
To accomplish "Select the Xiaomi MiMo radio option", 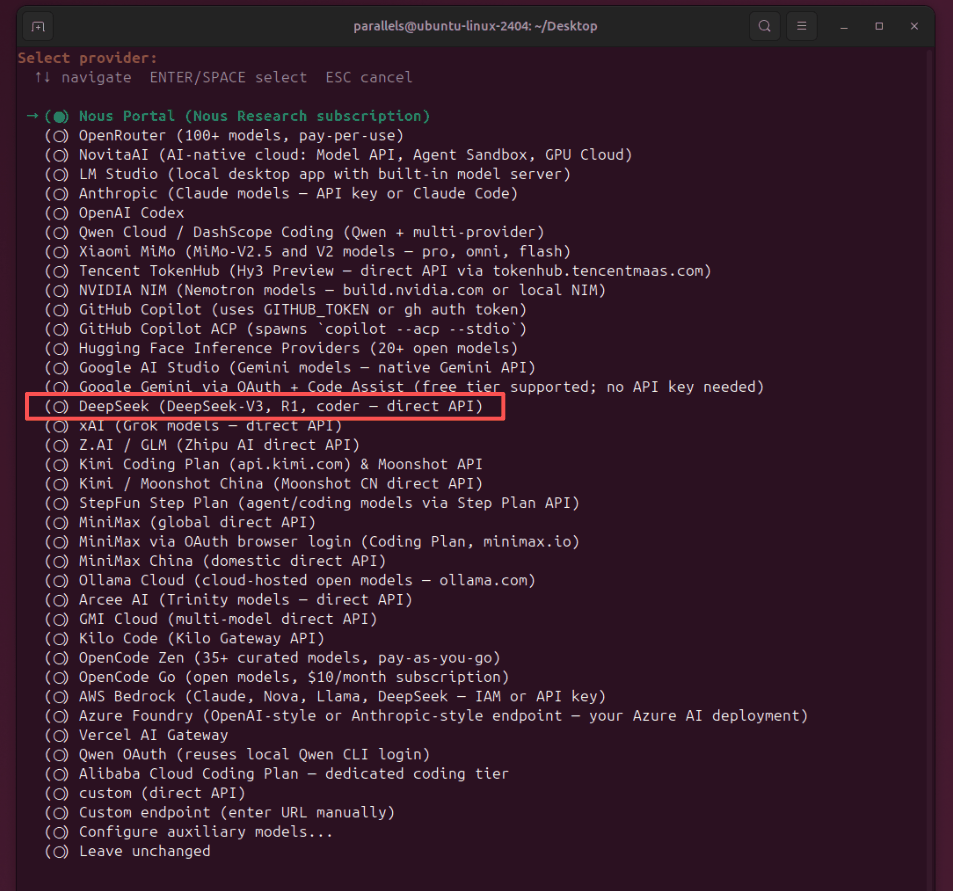I will [x=60, y=252].
